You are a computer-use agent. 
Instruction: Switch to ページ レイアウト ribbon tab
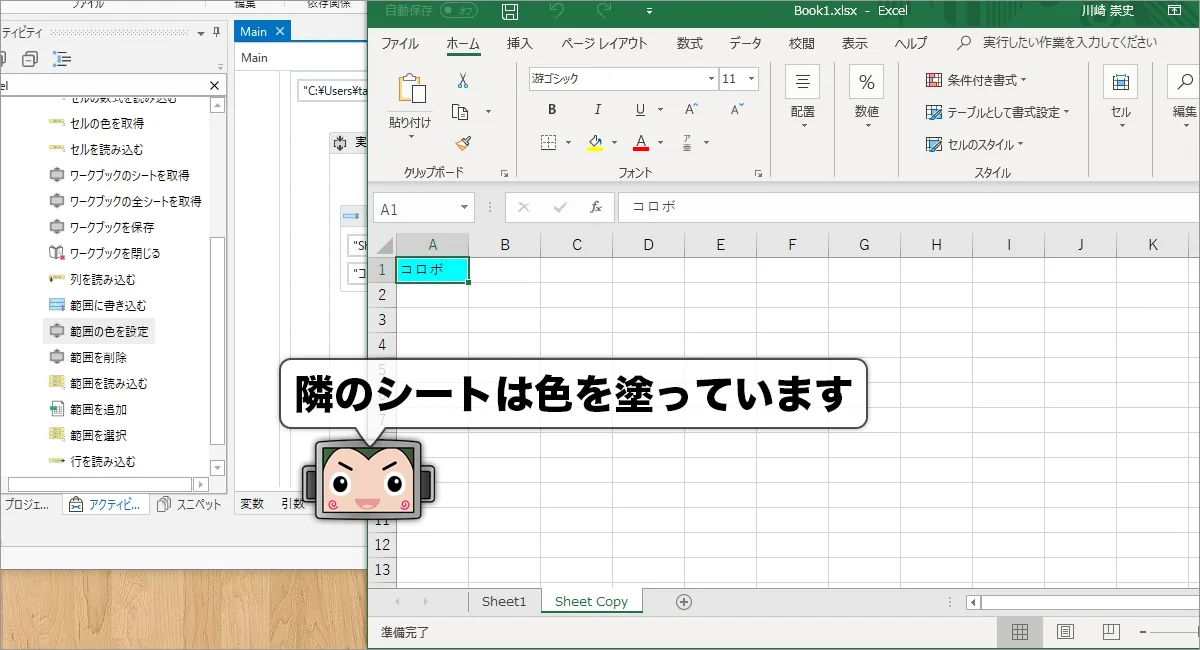[604, 43]
